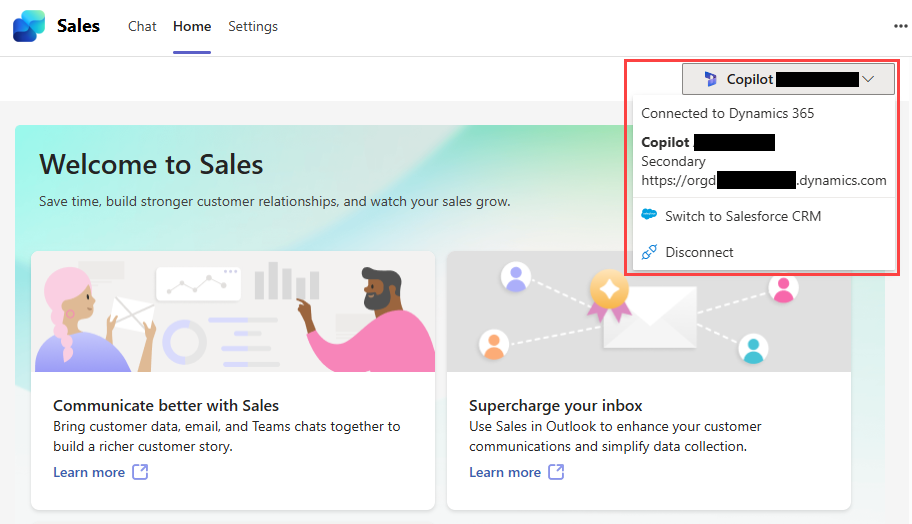Screen dimensions: 912x524
Task: Click the Supercharge your inbox heading
Action: (x=555, y=405)
